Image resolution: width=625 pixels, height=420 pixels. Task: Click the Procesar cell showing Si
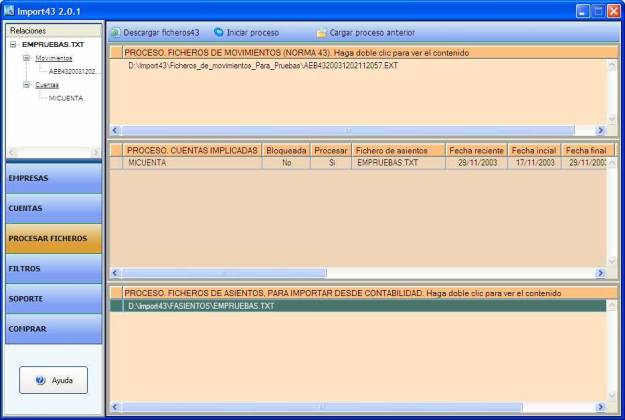(330, 162)
